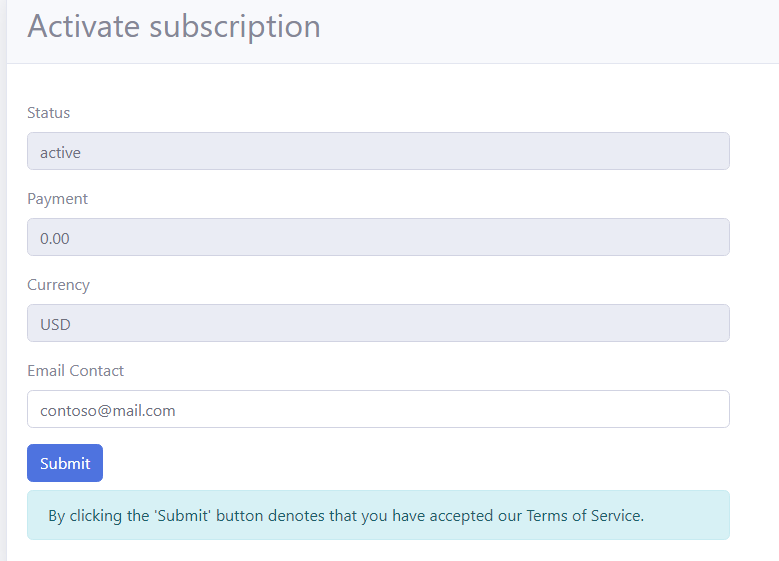Click the 'active' status value text

pyautogui.click(x=60, y=153)
